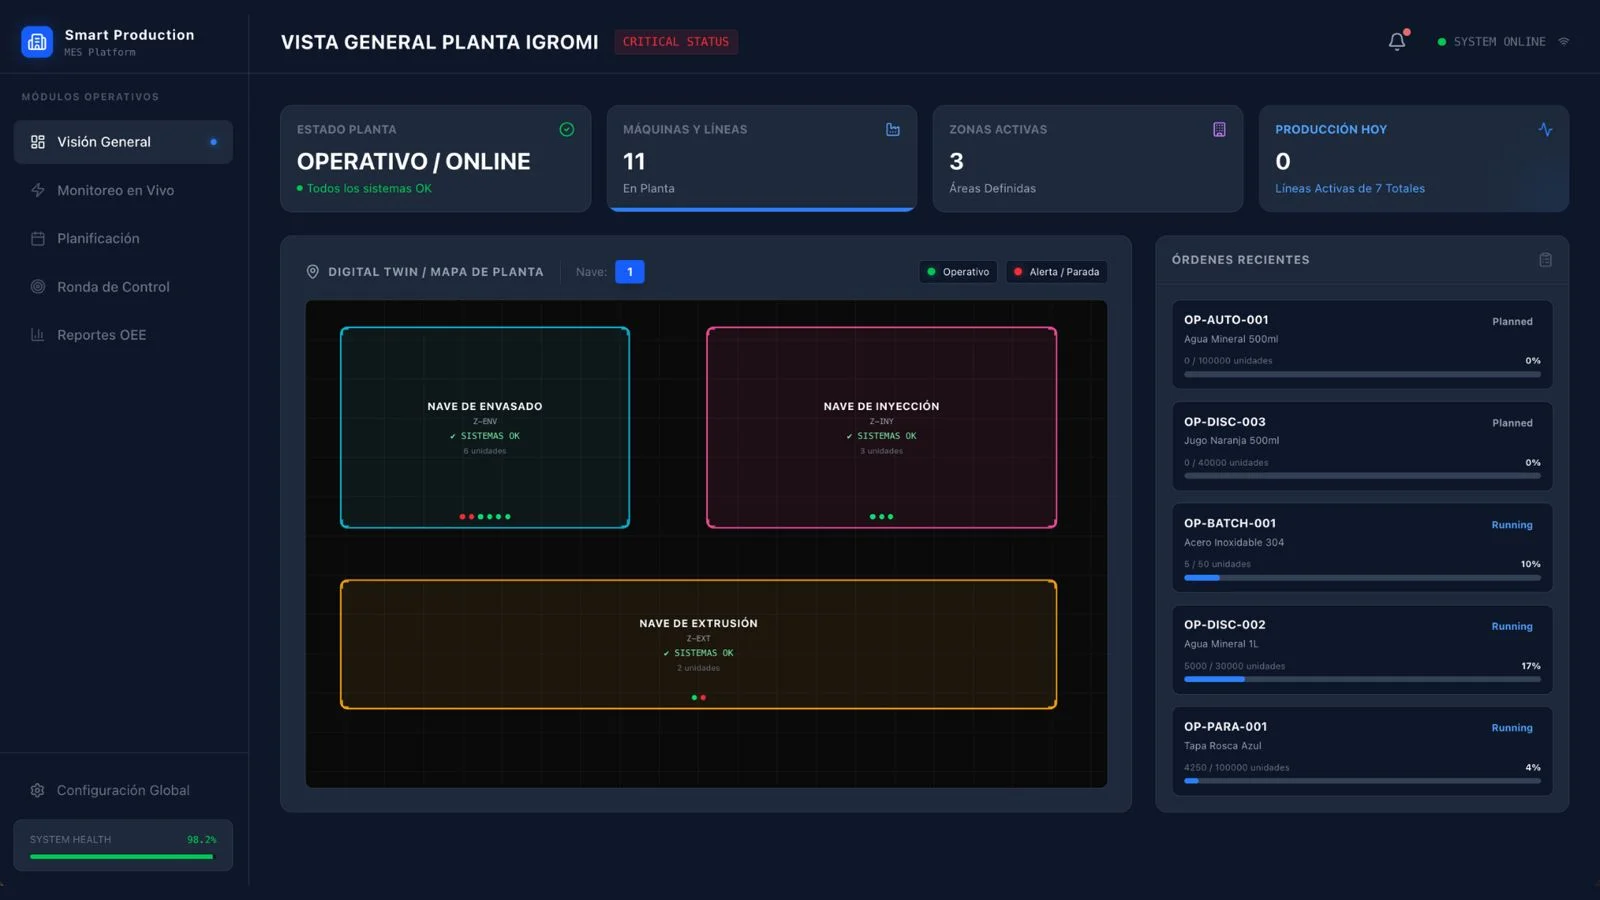Click the clipboard icon in Órdenes Recientes

1545,260
